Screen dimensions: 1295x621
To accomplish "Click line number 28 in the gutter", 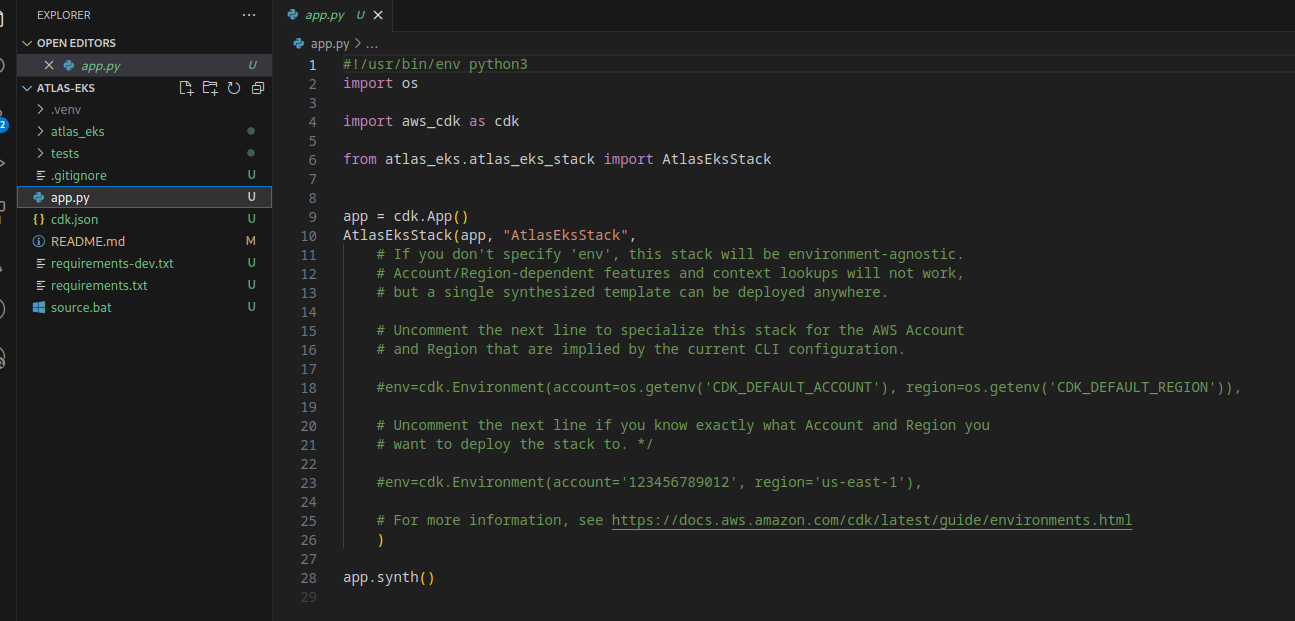I will pyautogui.click(x=308, y=578).
